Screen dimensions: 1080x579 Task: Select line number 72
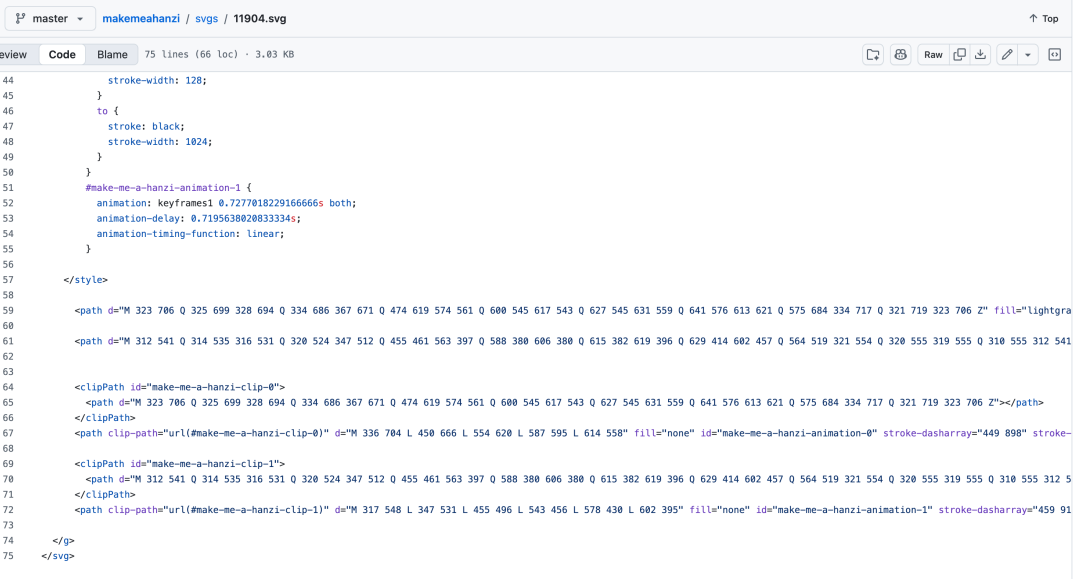[8, 509]
